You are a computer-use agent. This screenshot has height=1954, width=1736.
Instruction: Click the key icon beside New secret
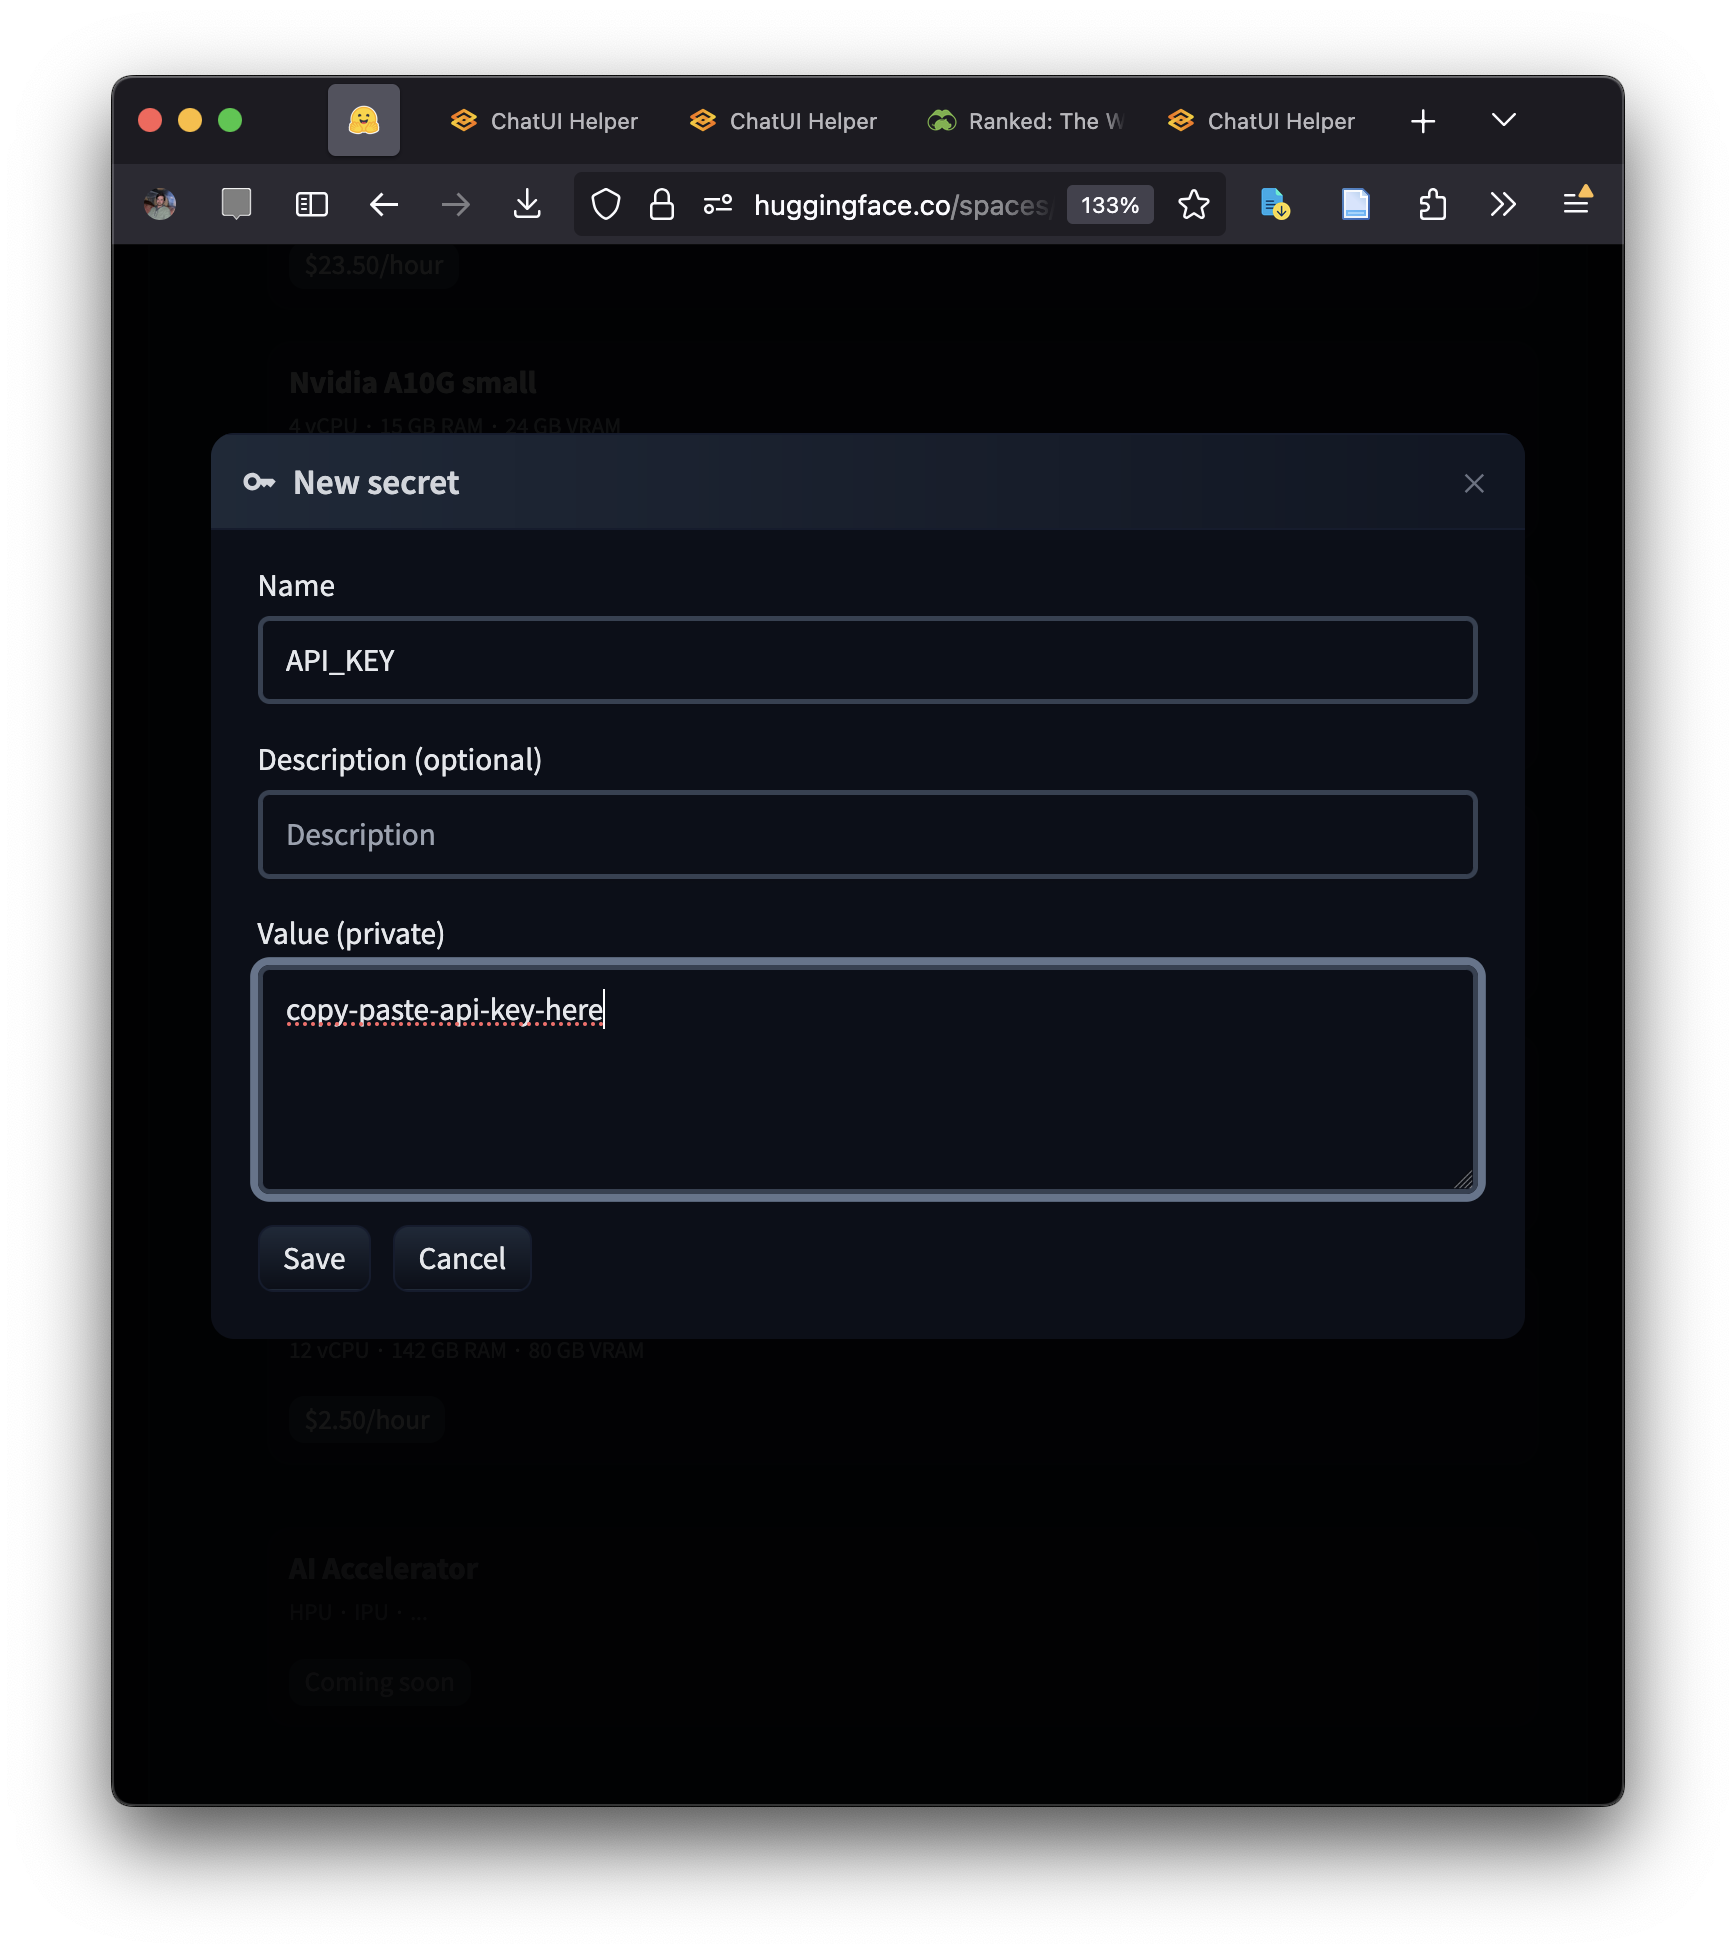pos(259,482)
